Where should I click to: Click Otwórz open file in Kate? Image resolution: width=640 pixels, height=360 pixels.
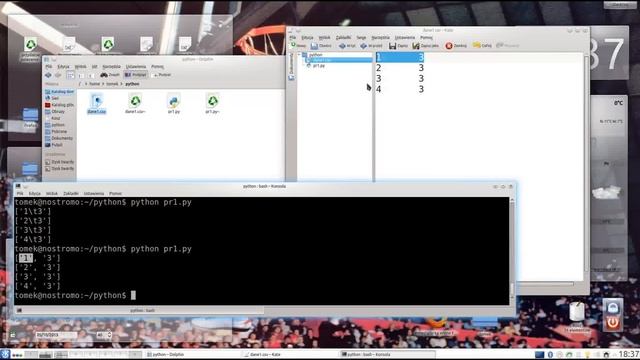tap(321, 46)
